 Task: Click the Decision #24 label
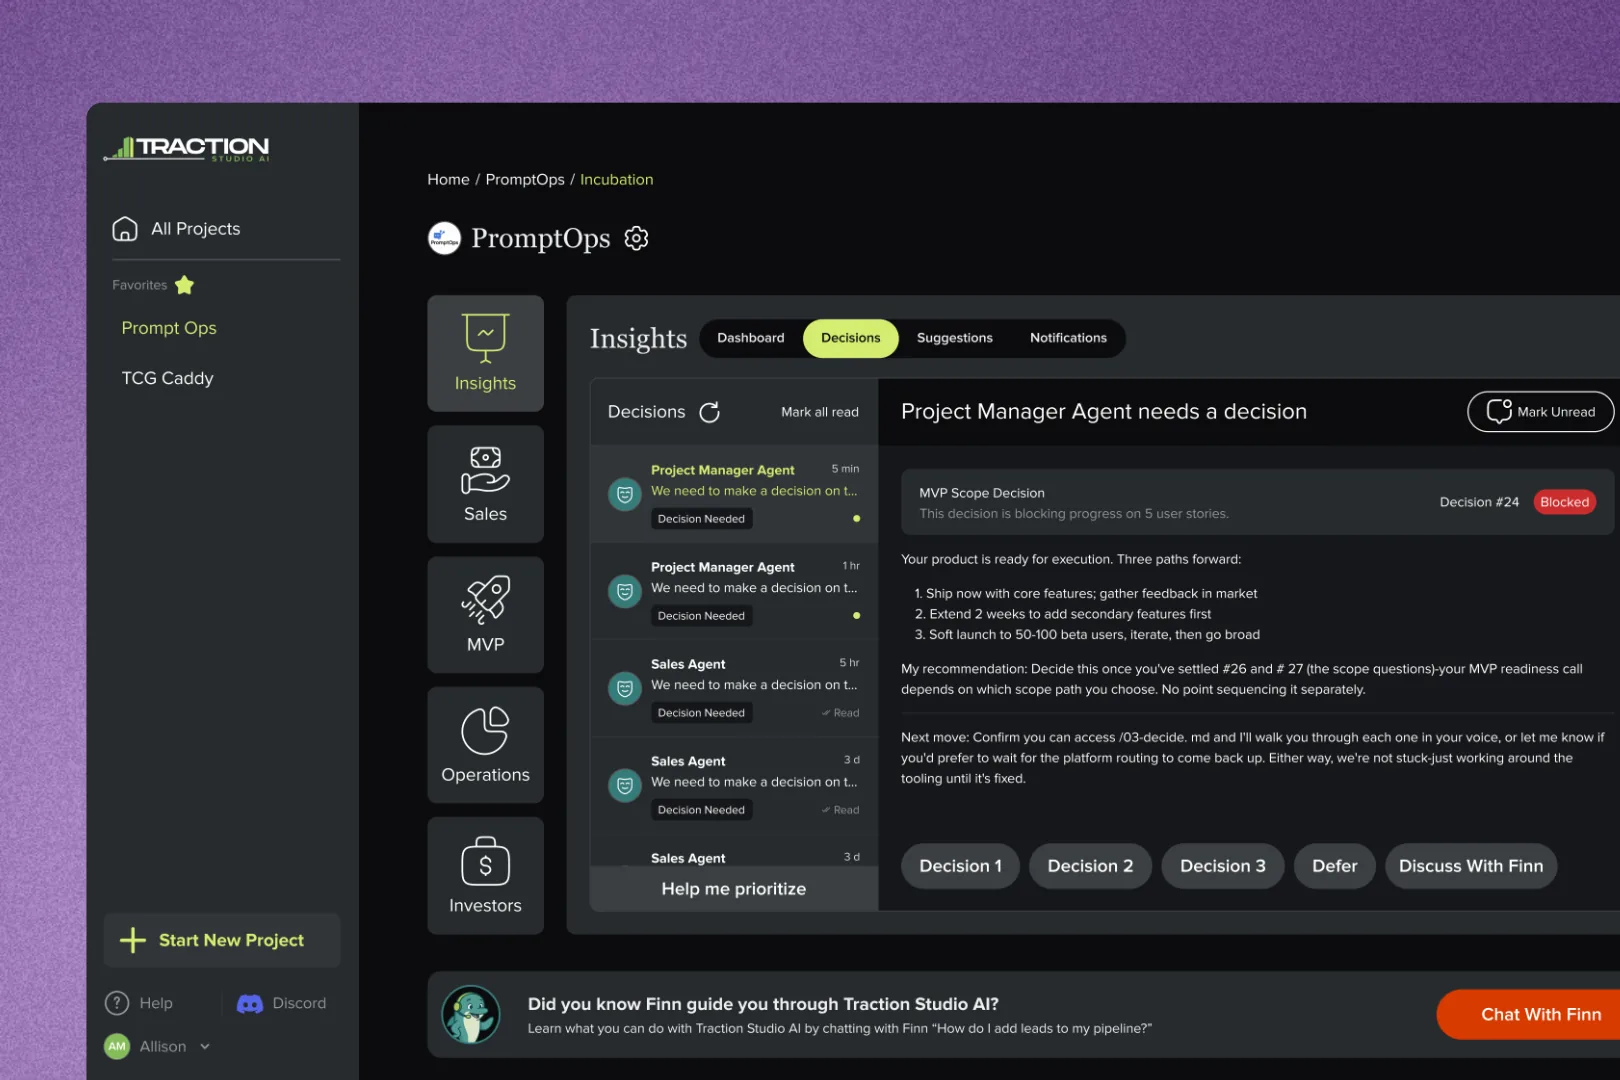(1479, 502)
